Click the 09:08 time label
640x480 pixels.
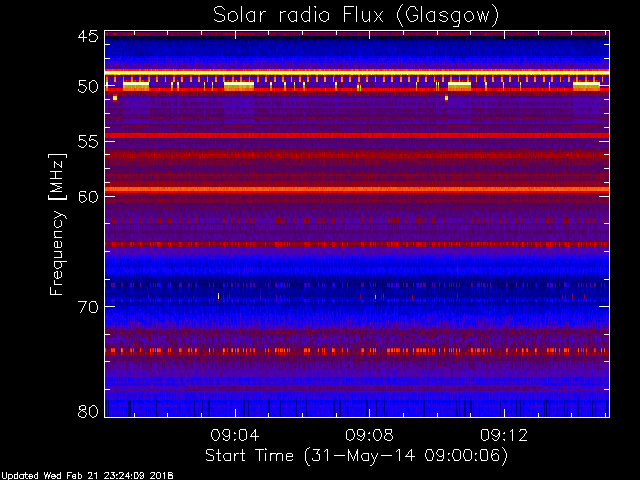click(x=369, y=435)
